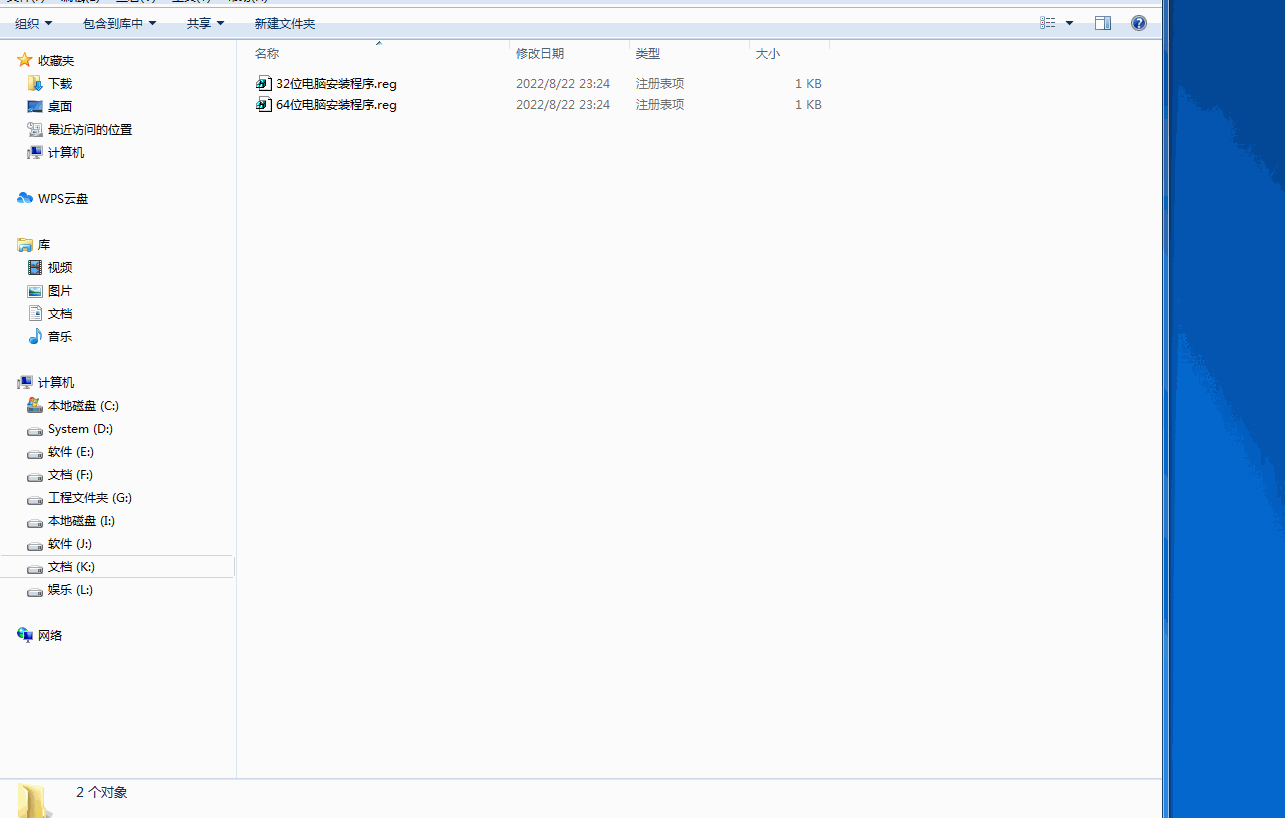Select the 64位电脑安装程序.reg file icon
Image resolution: width=1285 pixels, height=818 pixels.
[x=264, y=104]
